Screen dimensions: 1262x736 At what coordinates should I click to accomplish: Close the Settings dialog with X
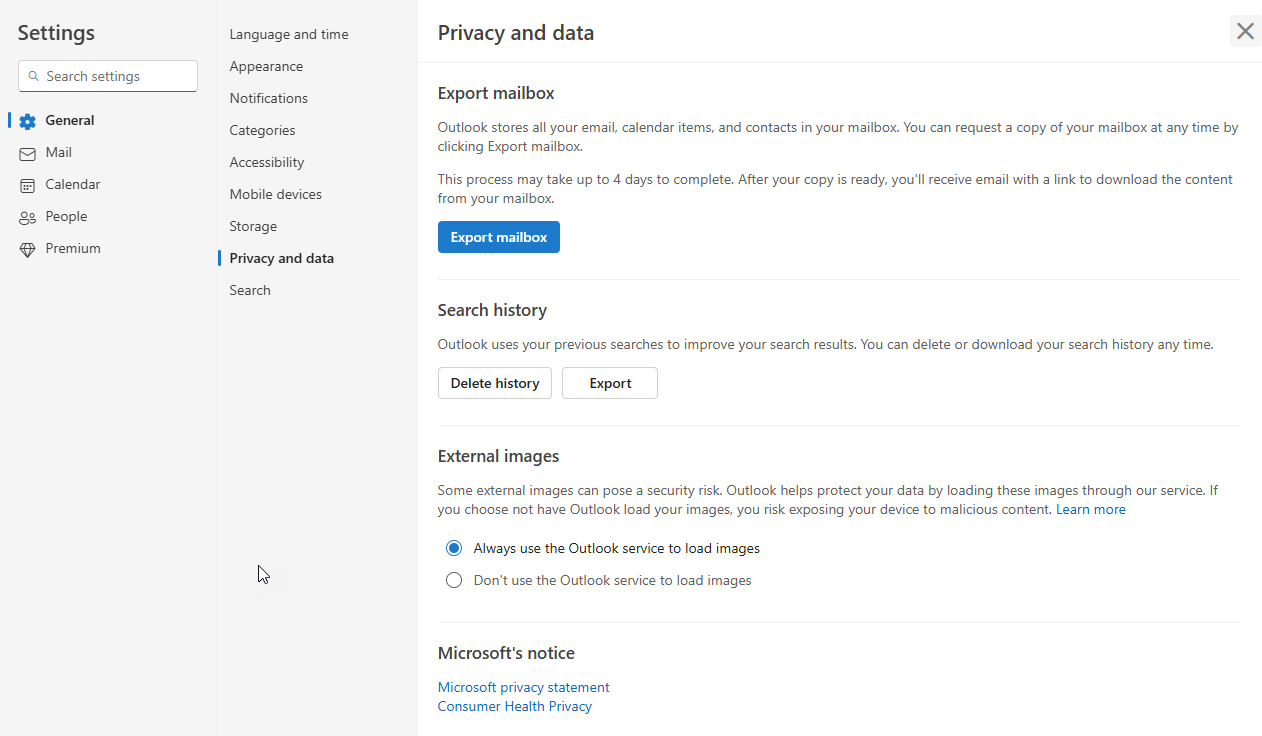(x=1245, y=31)
